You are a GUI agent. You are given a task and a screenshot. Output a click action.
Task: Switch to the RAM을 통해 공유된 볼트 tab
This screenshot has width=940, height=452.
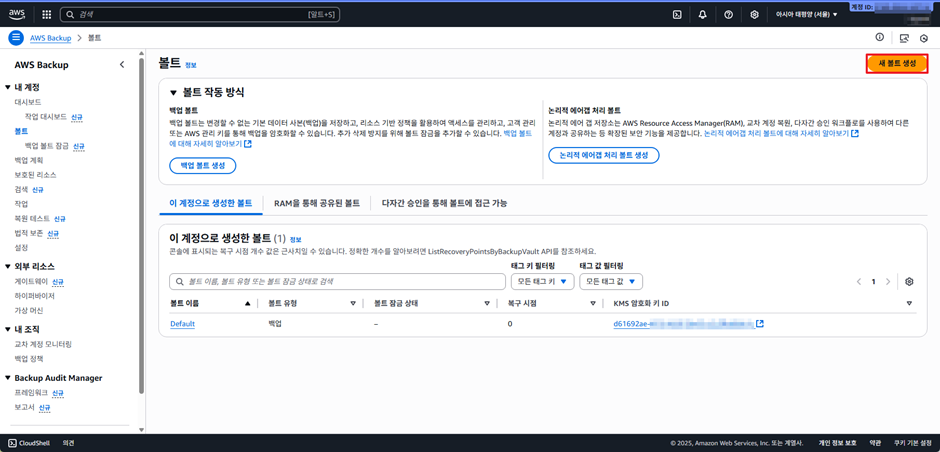pos(316,203)
